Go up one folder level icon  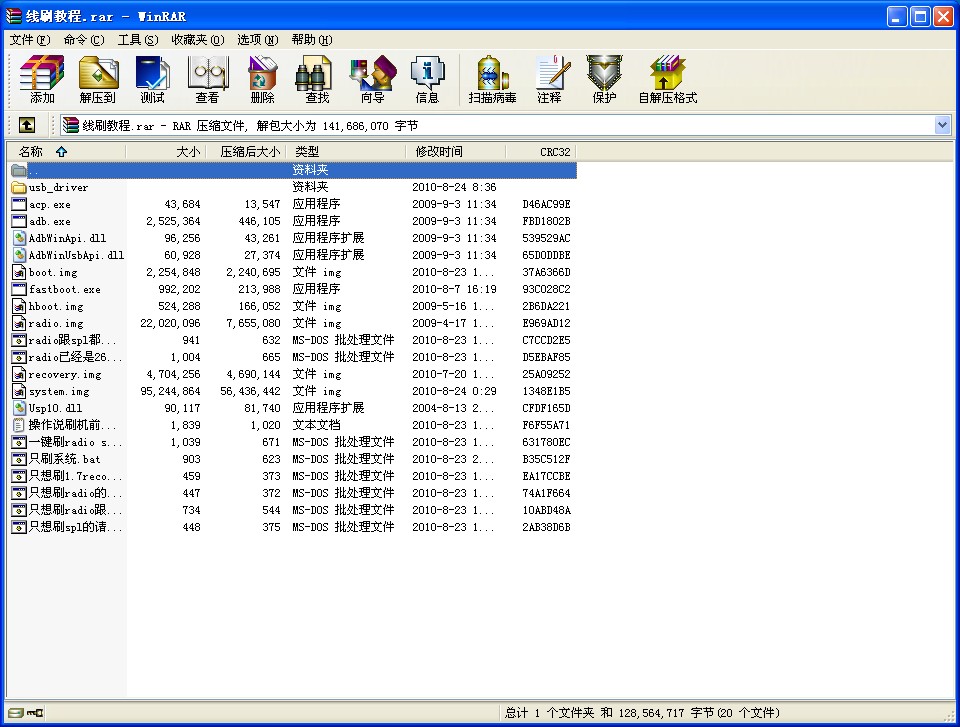coord(26,126)
